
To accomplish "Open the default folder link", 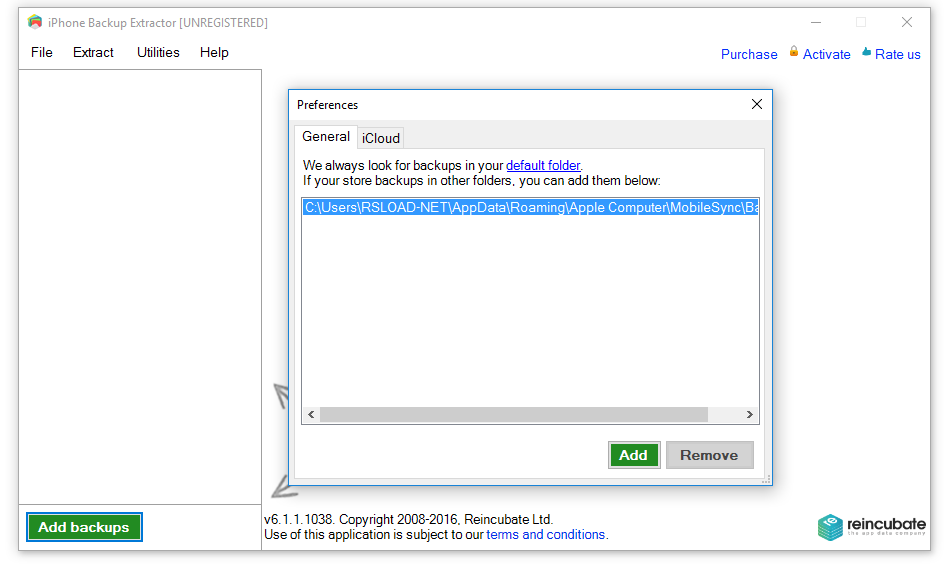I will [543, 165].
